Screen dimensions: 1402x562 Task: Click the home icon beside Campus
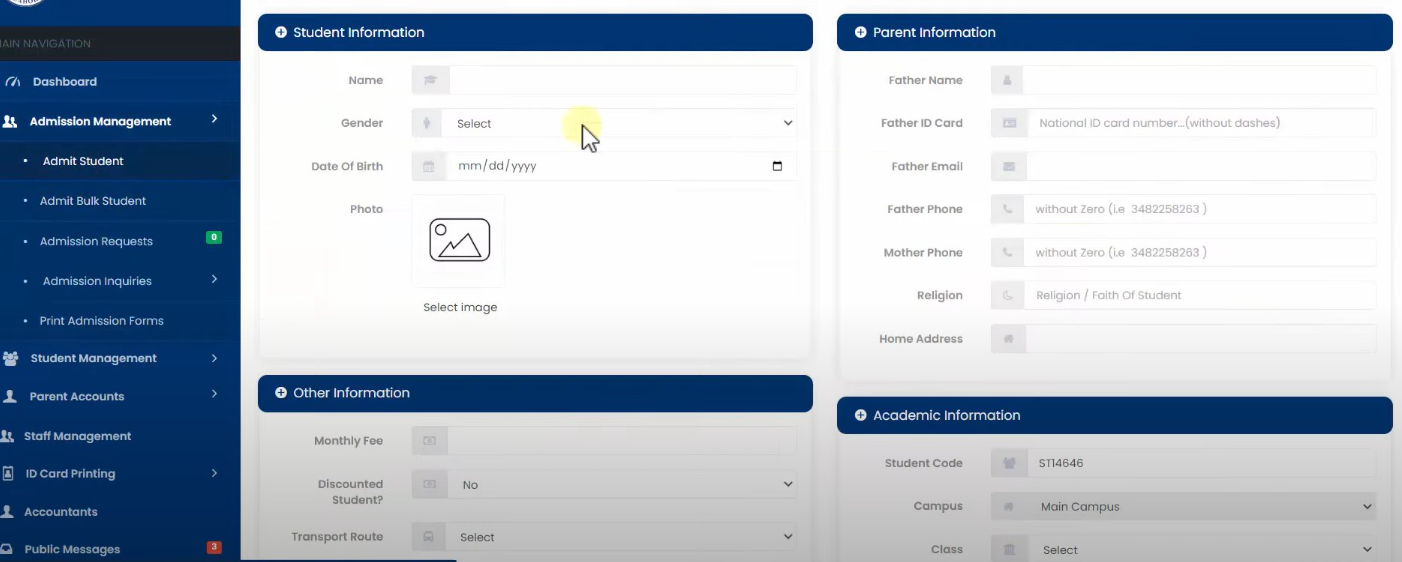click(1009, 507)
